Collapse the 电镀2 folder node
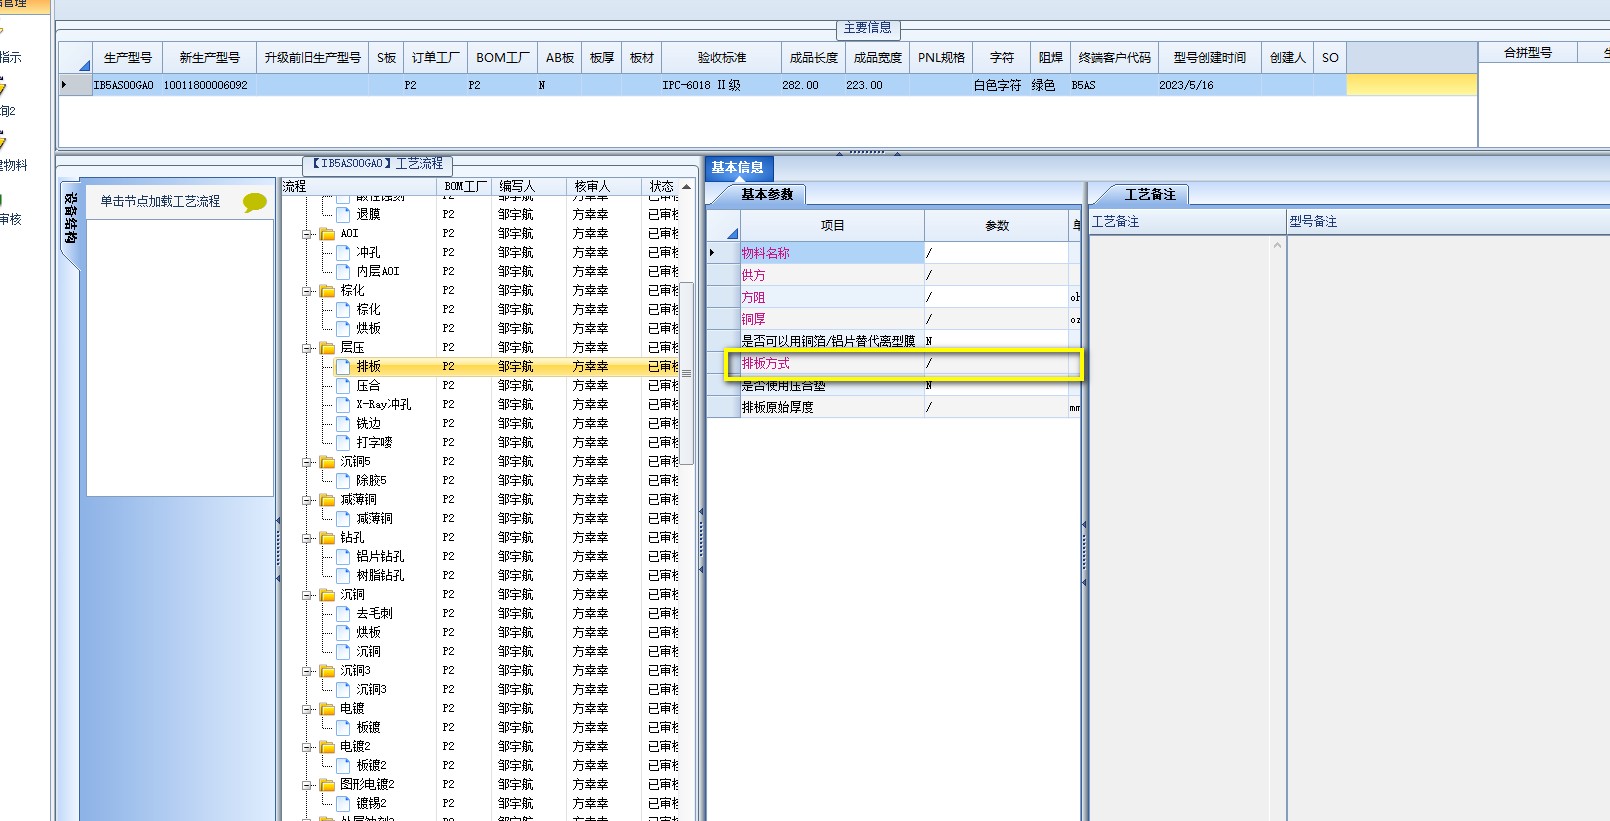Screen dimensions: 1610x821 point(308,747)
